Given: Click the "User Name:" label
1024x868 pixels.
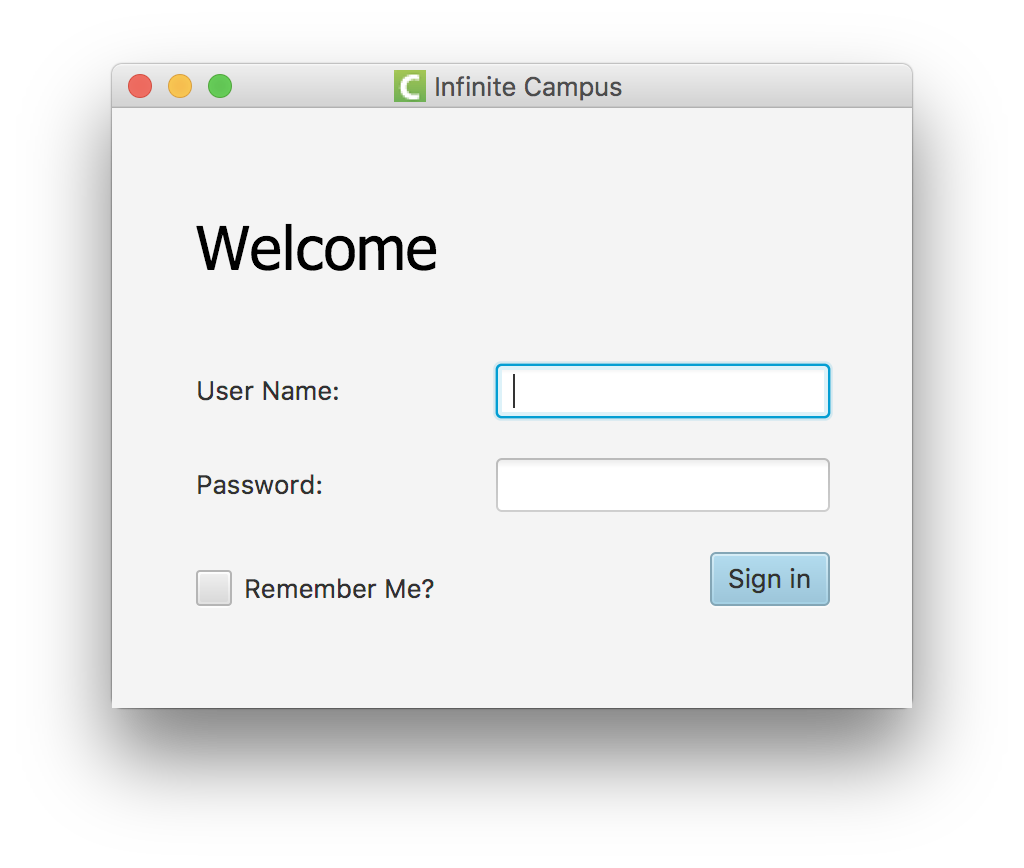Looking at the screenshot, I should coord(268,391).
